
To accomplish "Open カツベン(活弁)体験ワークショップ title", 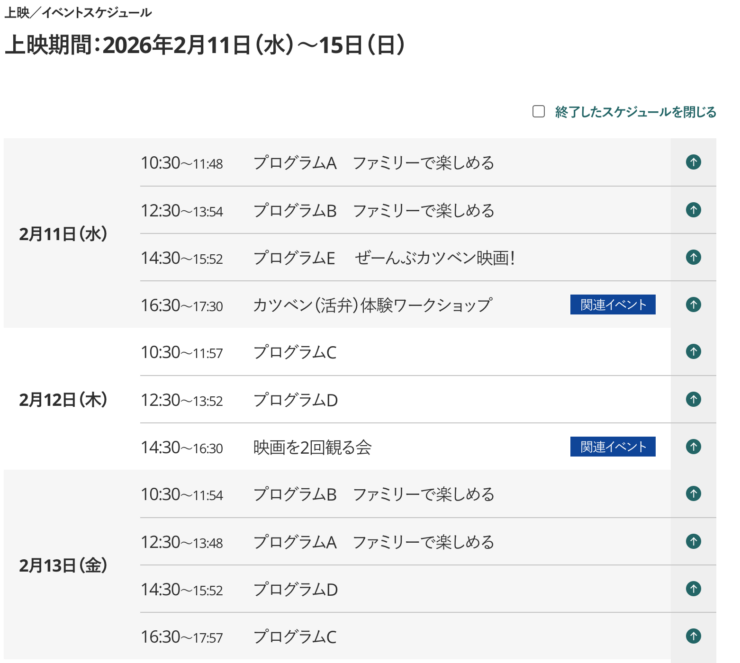I will click(x=372, y=305).
